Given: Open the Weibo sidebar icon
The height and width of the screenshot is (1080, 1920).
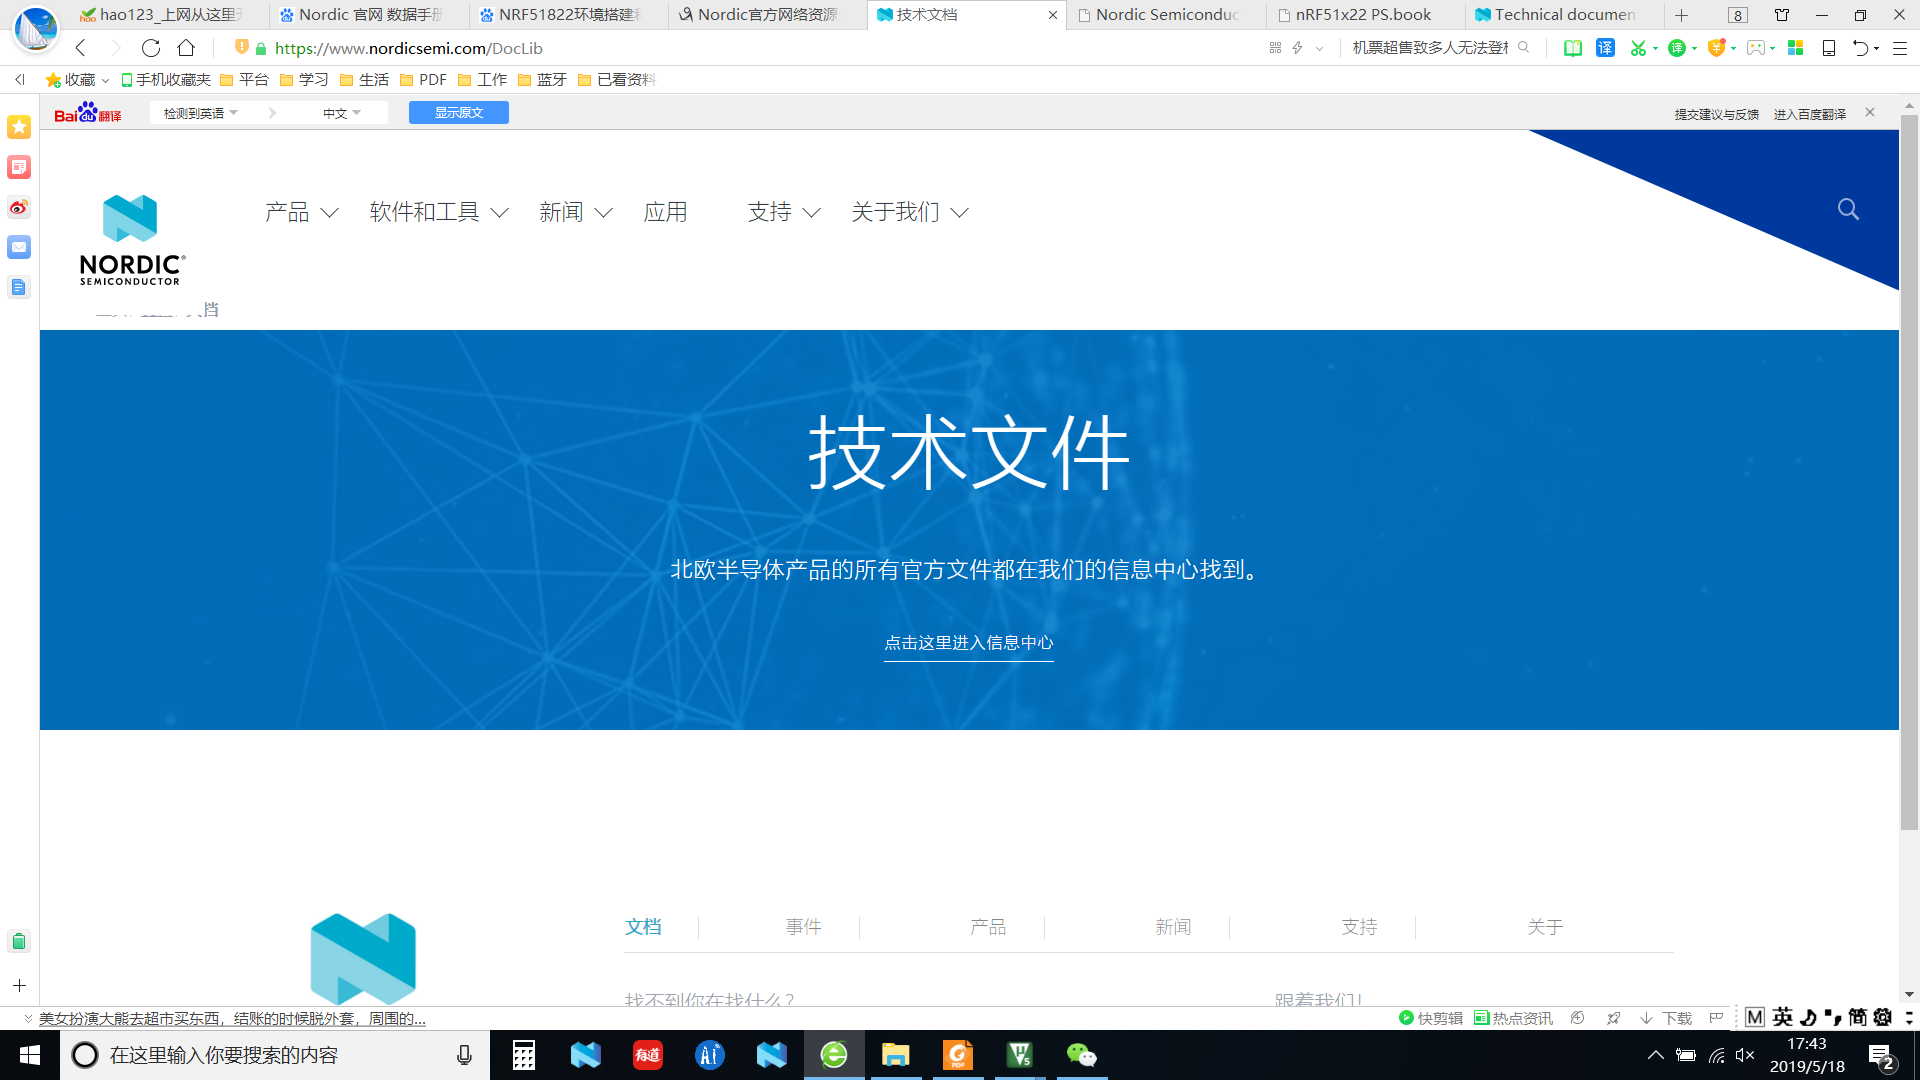Looking at the screenshot, I should (x=19, y=208).
